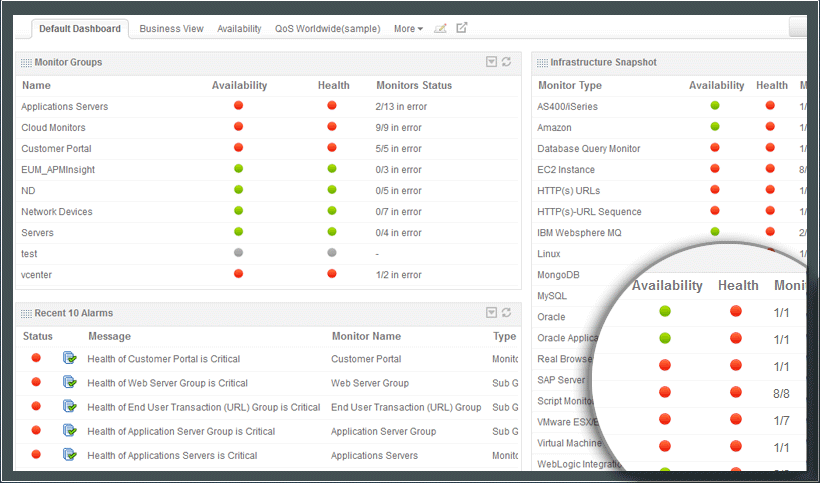Sort alarms by Monitor Name column header
The width and height of the screenshot is (820, 483).
pyautogui.click(x=367, y=336)
